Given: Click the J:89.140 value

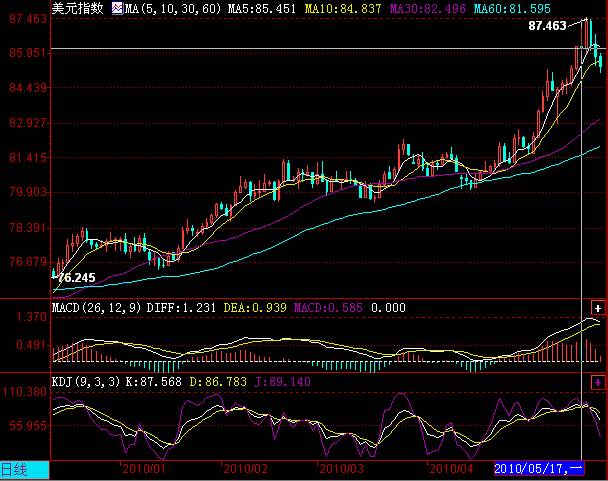Looking at the screenshot, I should [283, 382].
